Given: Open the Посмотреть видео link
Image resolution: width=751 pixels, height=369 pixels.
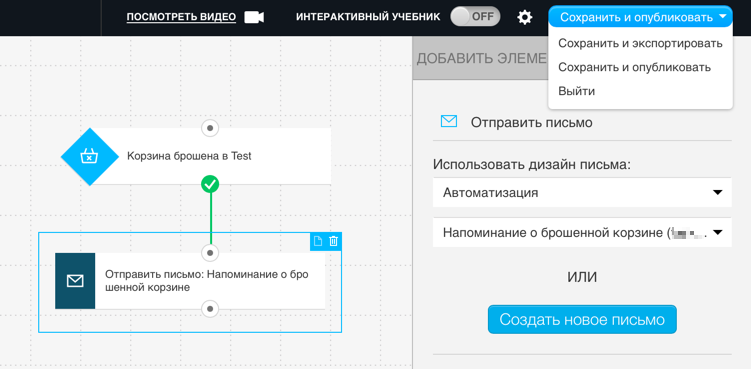Looking at the screenshot, I should (x=181, y=17).
